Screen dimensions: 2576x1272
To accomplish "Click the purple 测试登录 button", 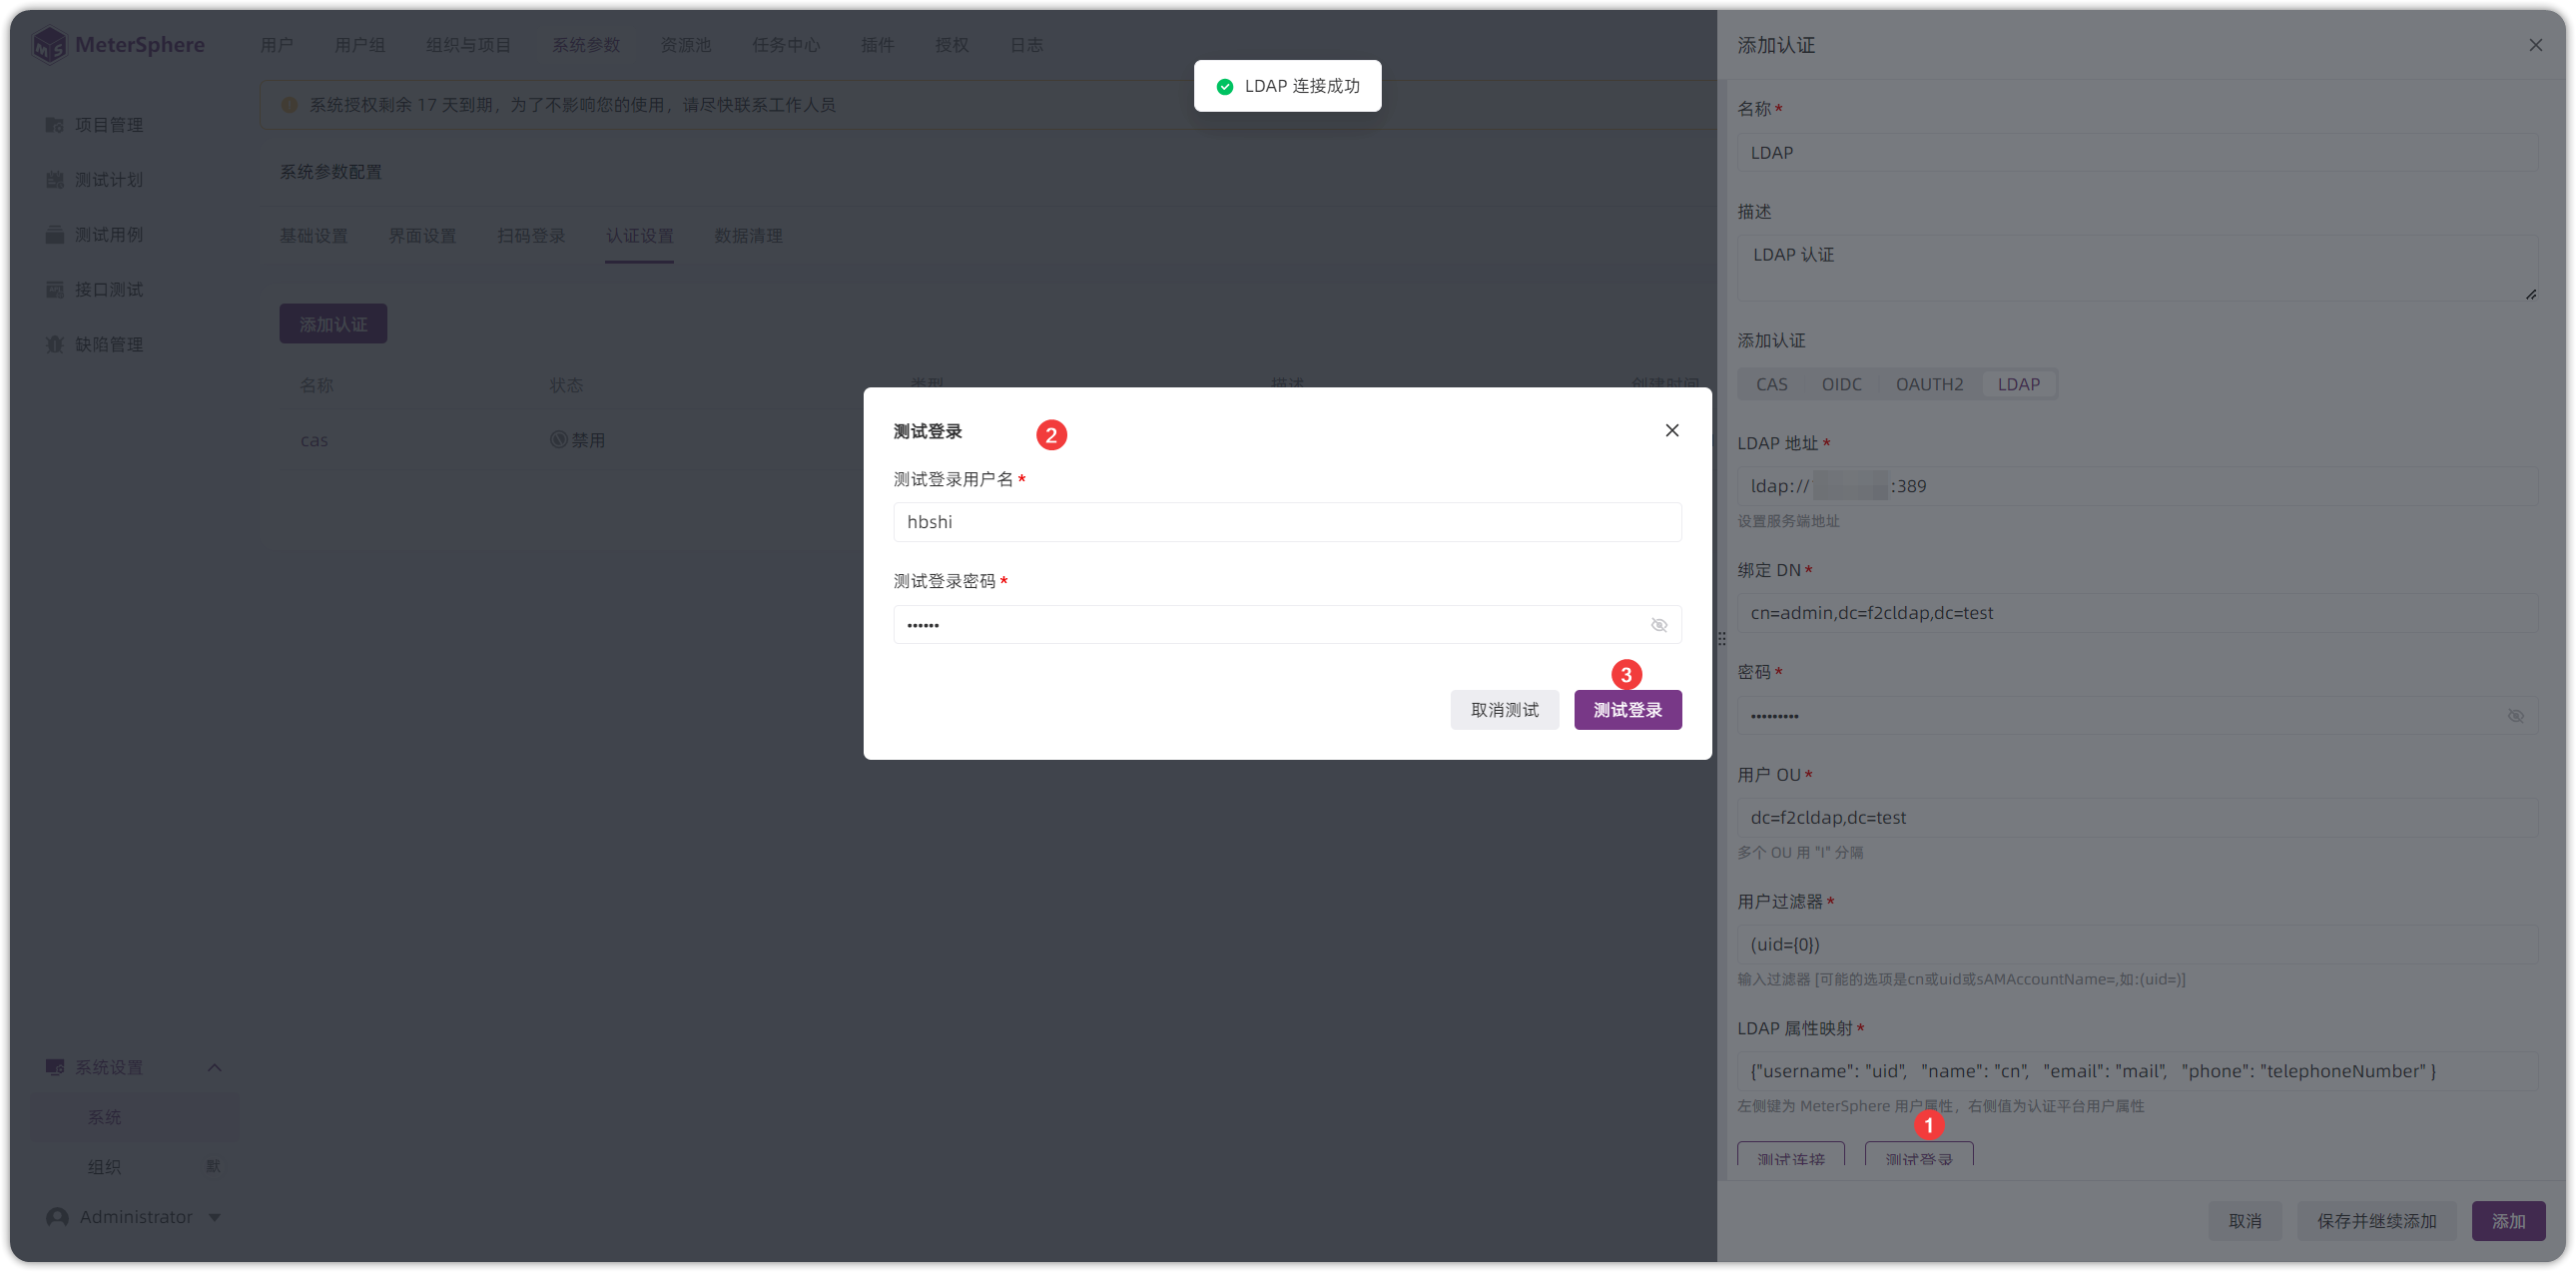I will pos(1627,710).
